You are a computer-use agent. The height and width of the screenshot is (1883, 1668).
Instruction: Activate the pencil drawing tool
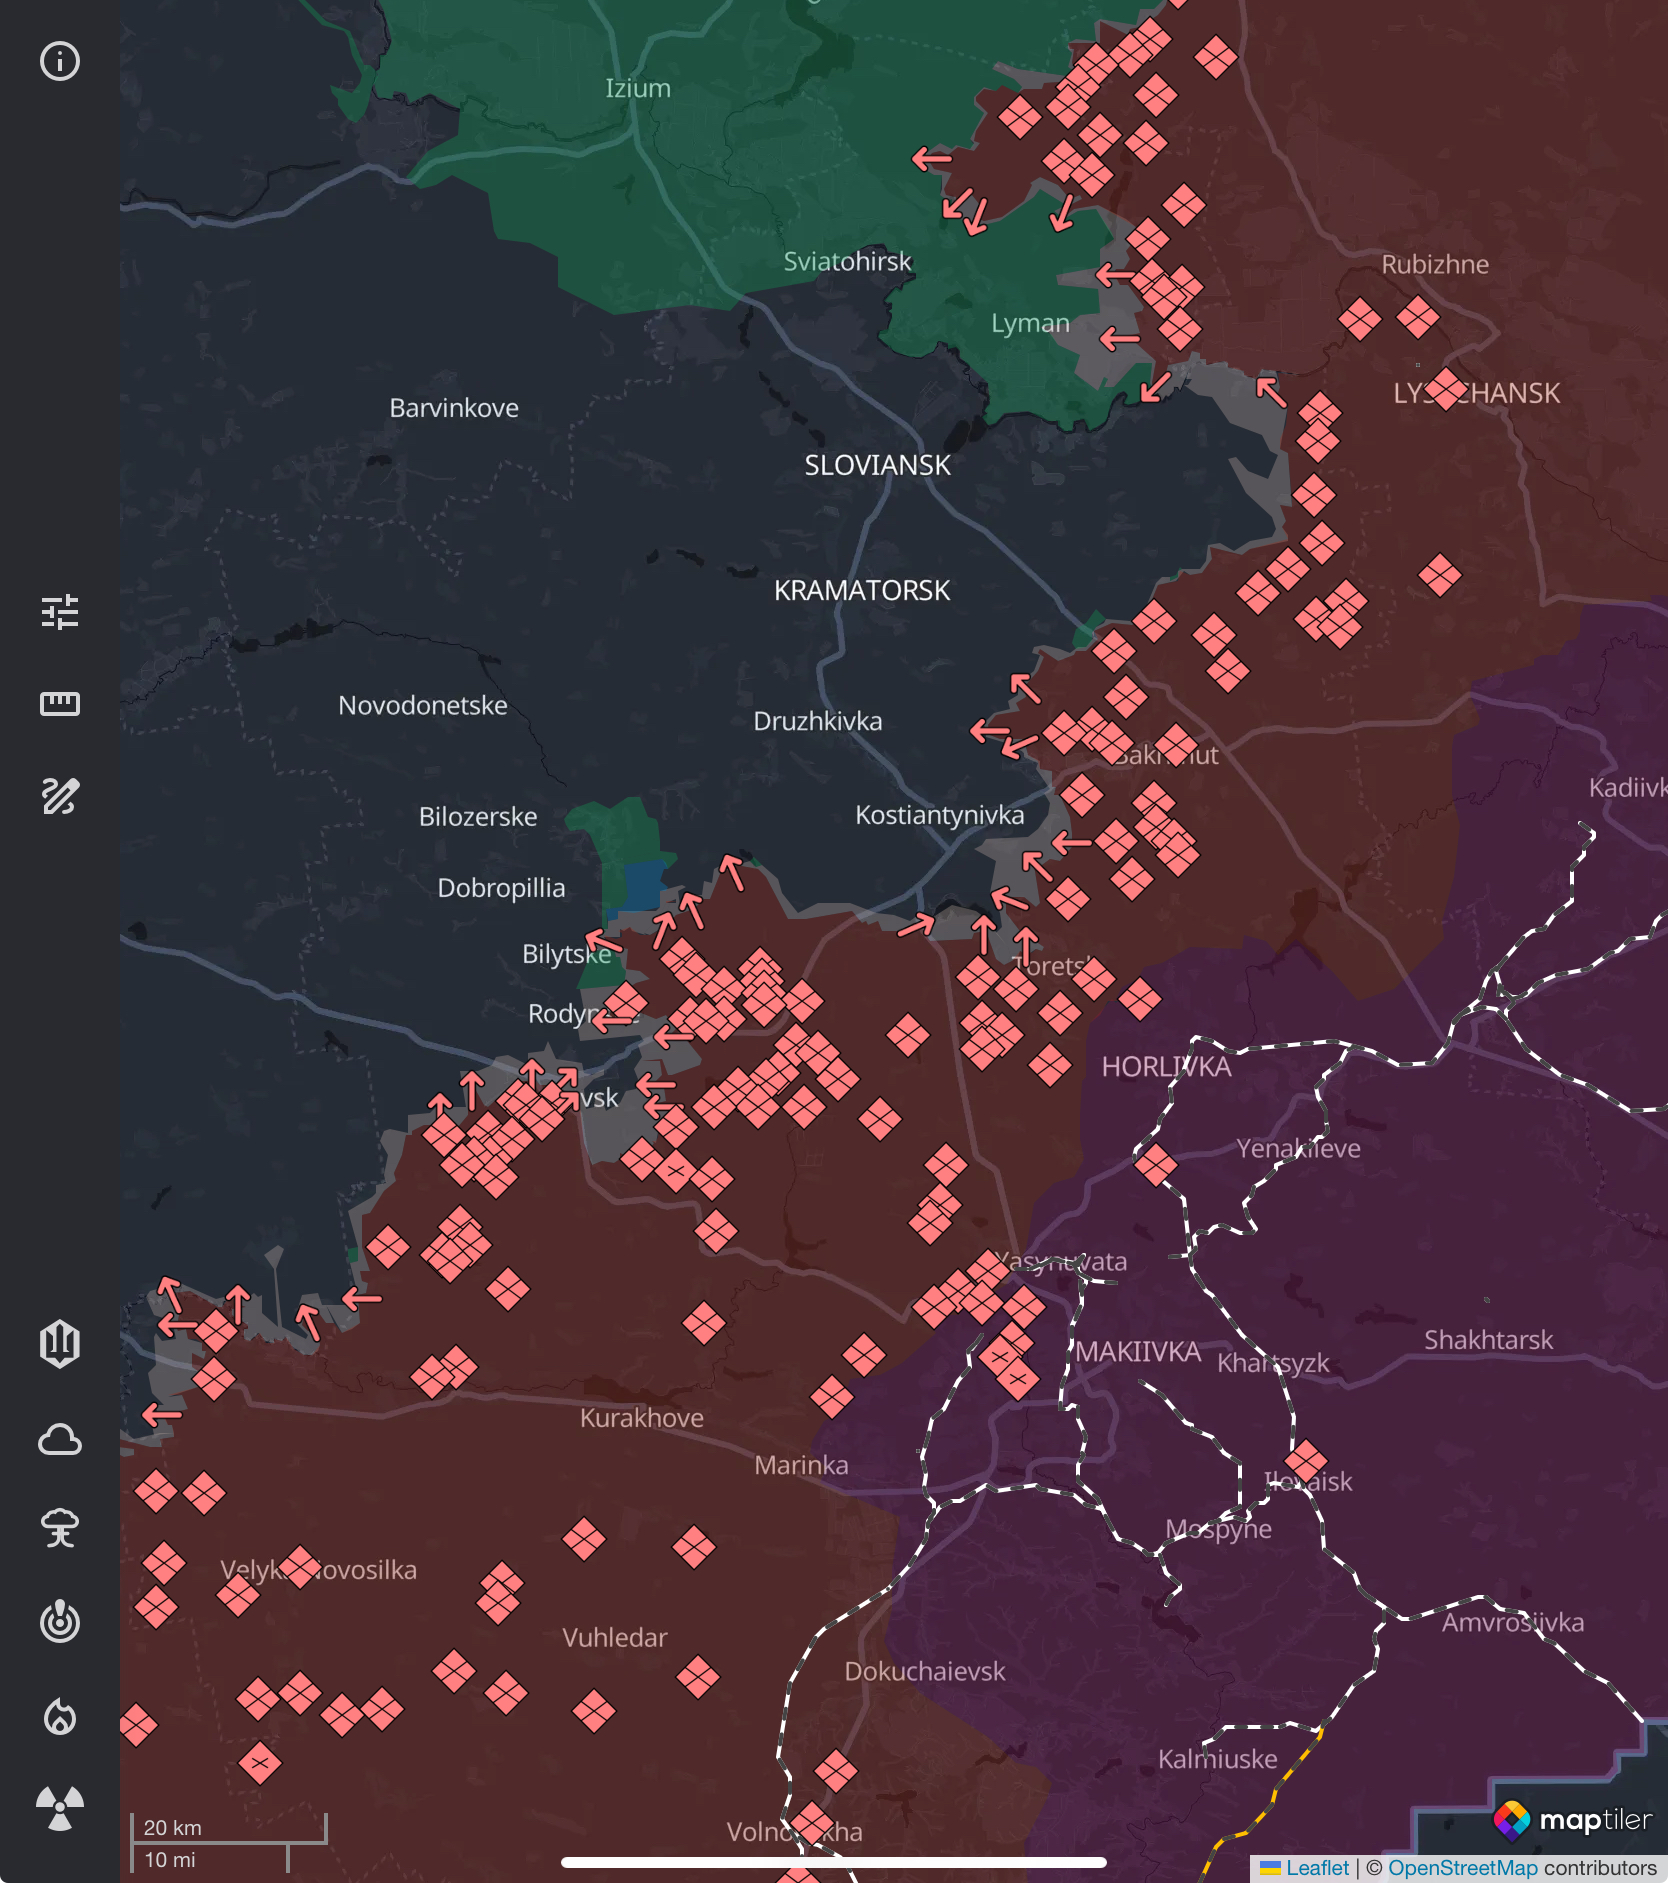[60, 796]
